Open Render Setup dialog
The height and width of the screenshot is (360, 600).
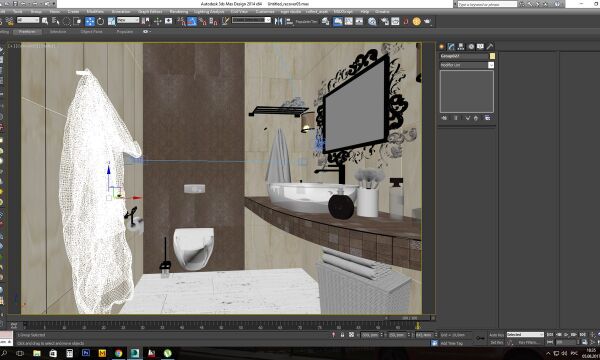[385, 21]
